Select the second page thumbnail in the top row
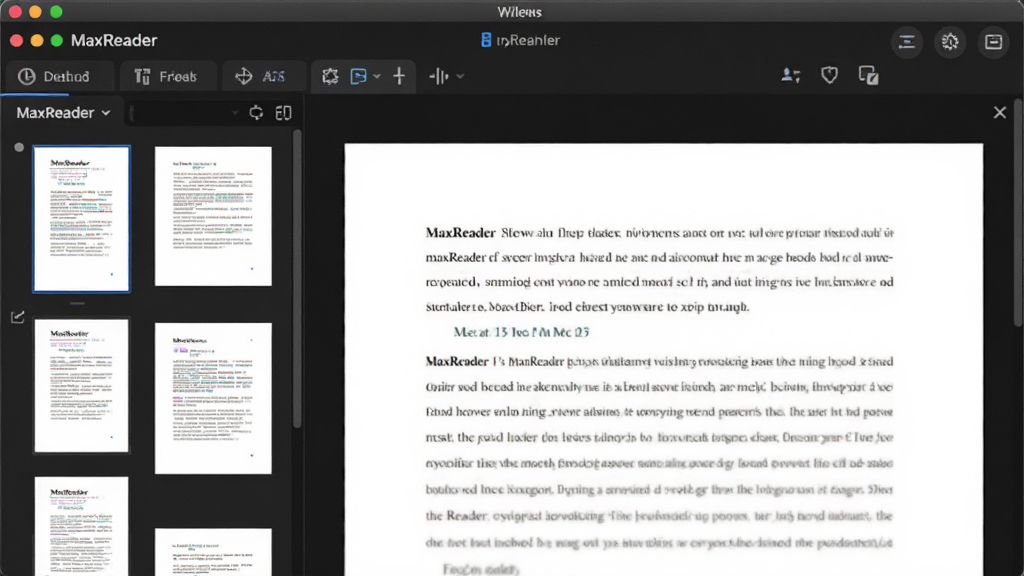The width and height of the screenshot is (1024, 576). (x=213, y=216)
